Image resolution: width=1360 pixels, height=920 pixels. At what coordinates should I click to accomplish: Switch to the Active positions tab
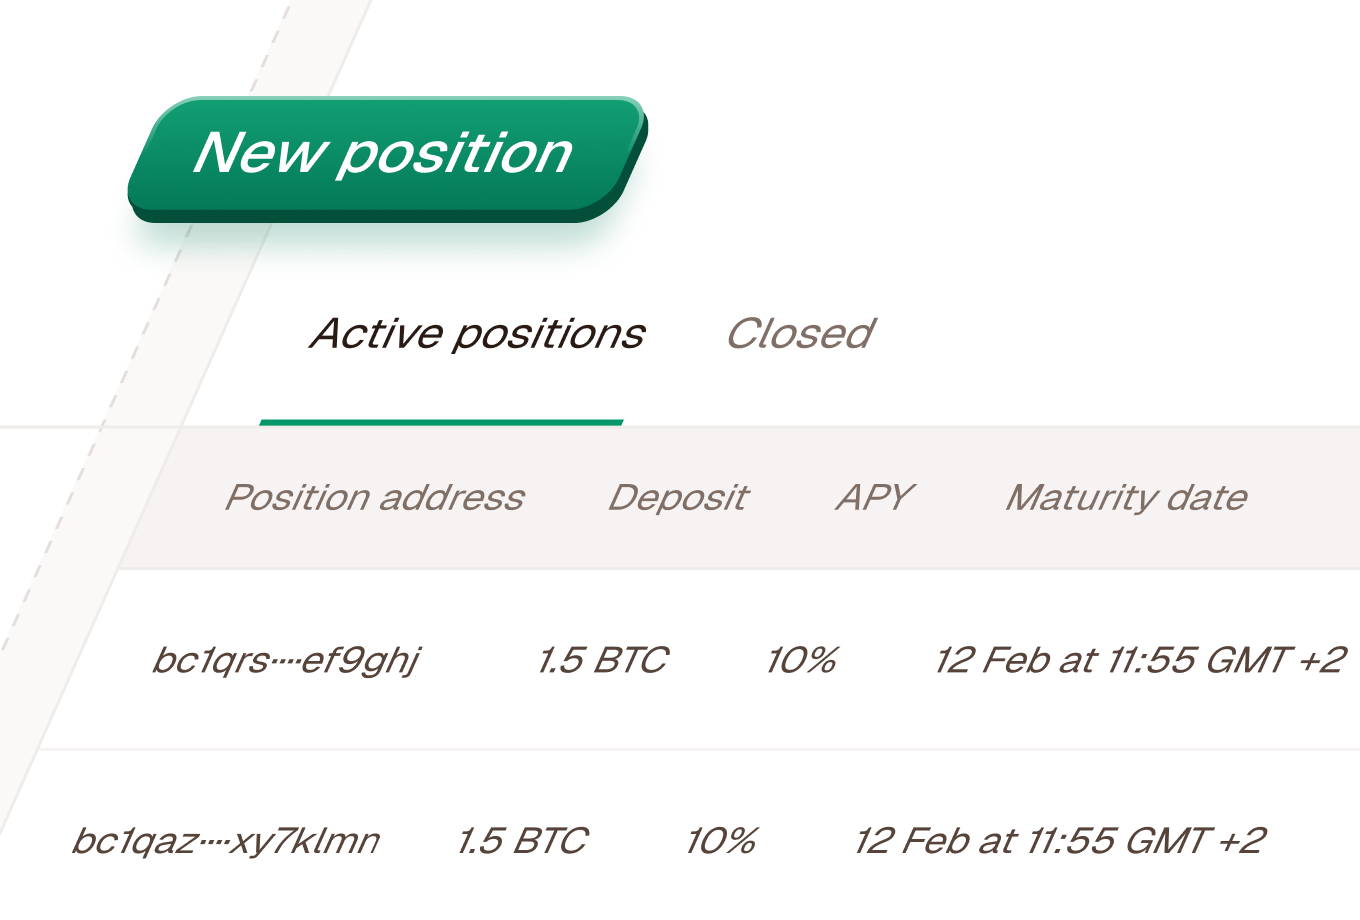click(477, 334)
